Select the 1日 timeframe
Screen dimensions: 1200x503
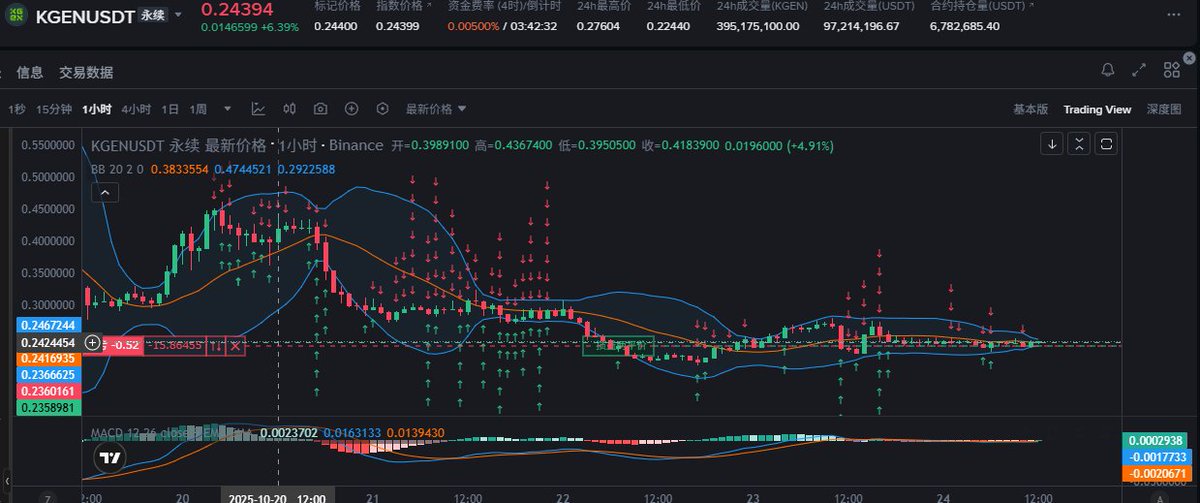coord(170,109)
